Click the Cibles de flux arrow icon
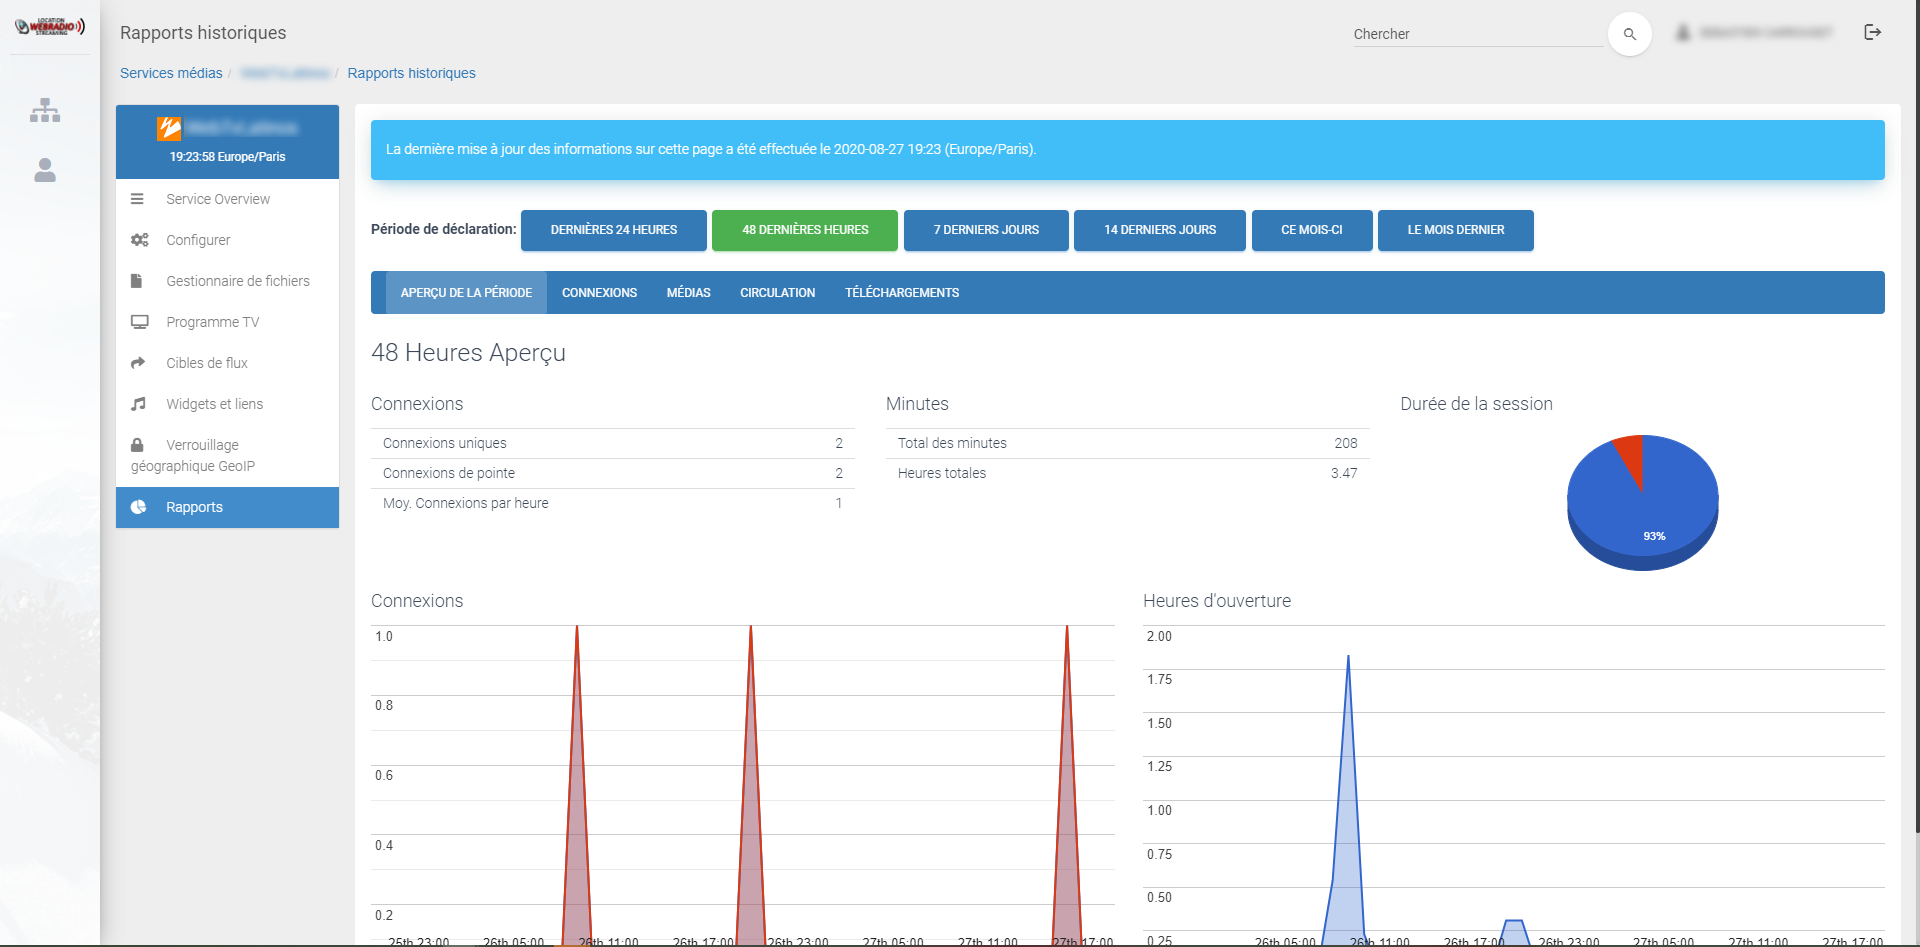Viewport: 1920px width, 947px height. pyautogui.click(x=138, y=363)
